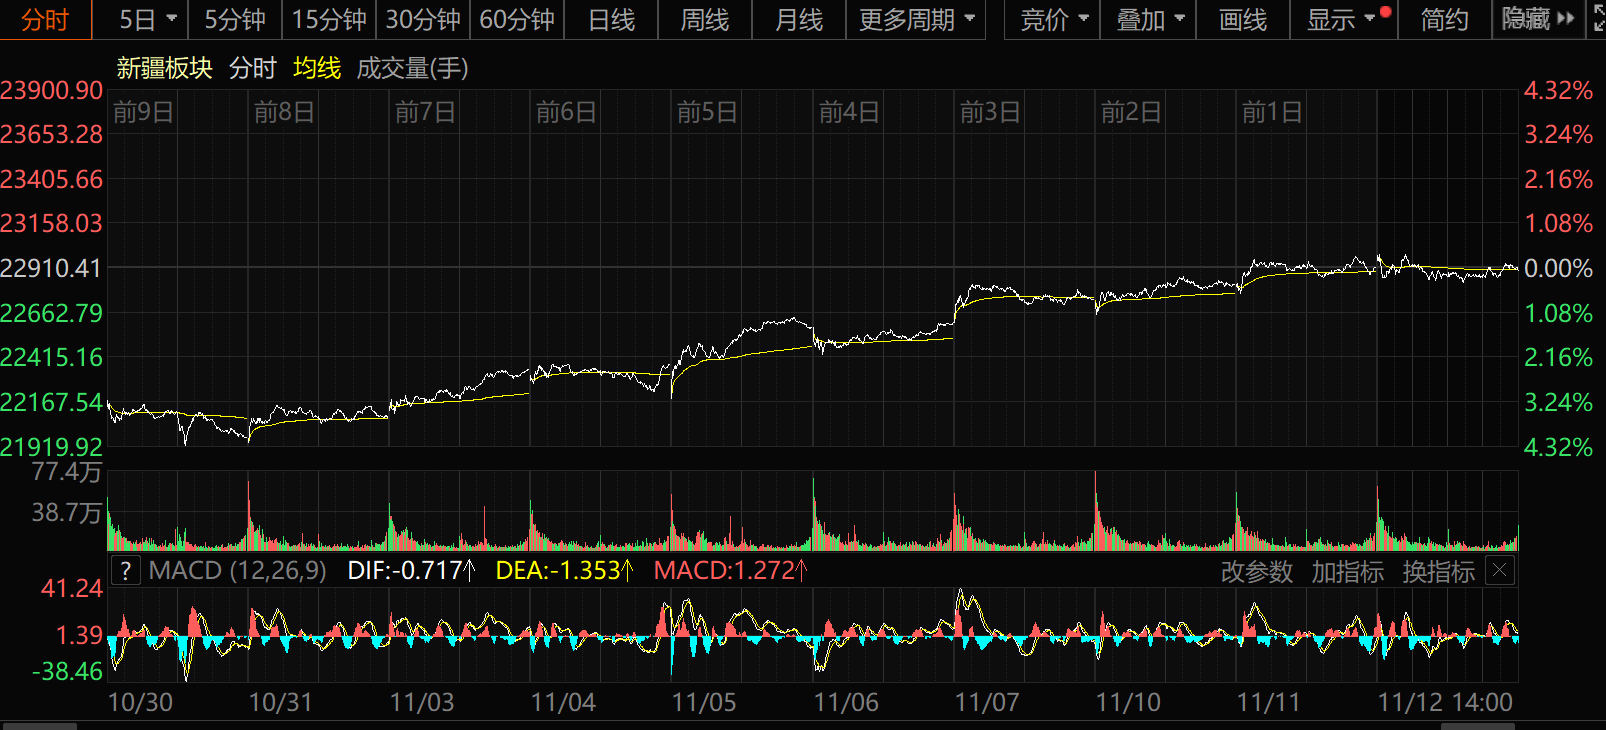
Task: Select the 60分钟 timeframe tab
Action: 517,19
